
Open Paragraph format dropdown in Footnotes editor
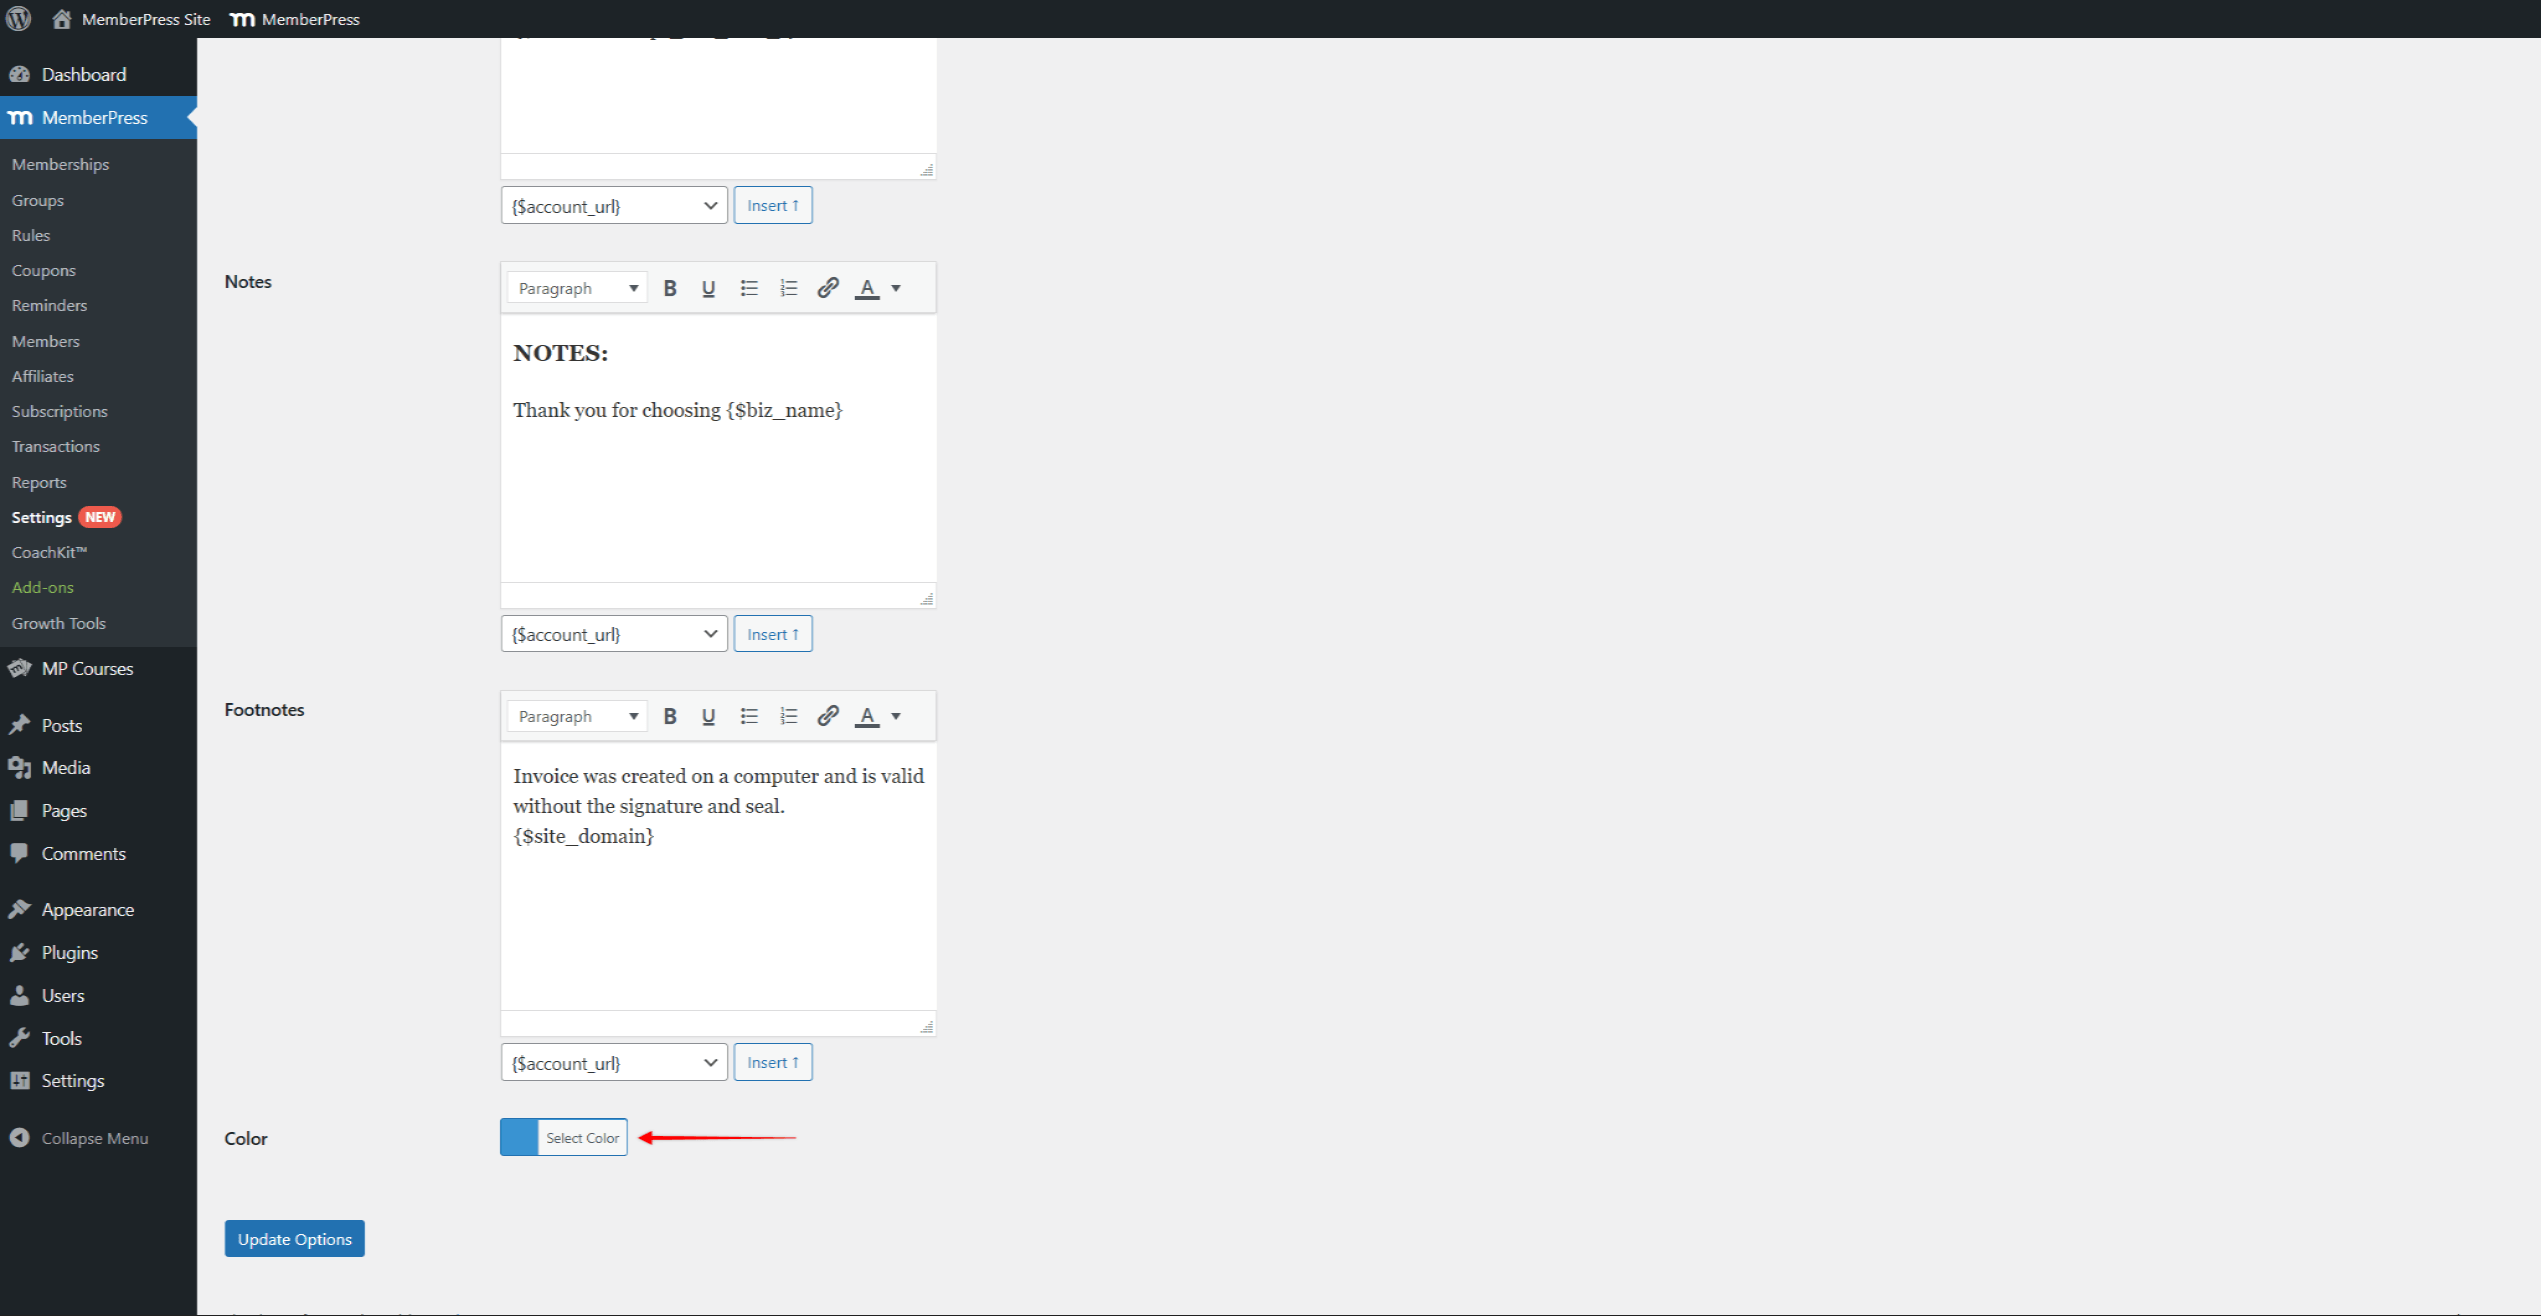pos(577,716)
